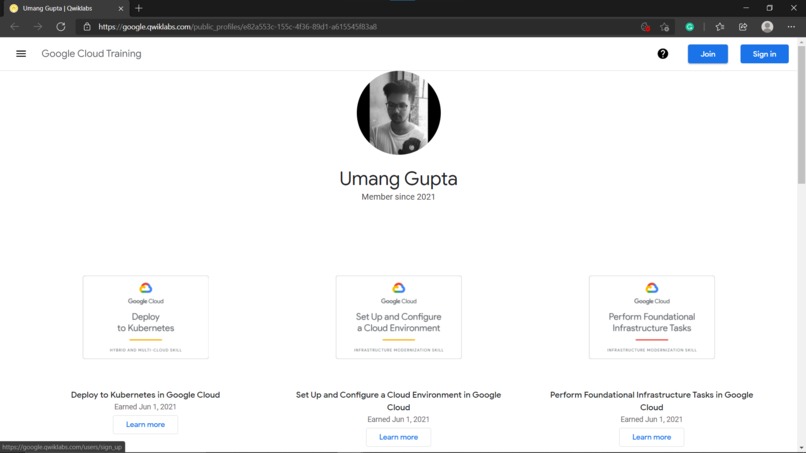This screenshot has width=806, height=453.
Task: Open browser settings ellipsis menu
Action: (791, 27)
